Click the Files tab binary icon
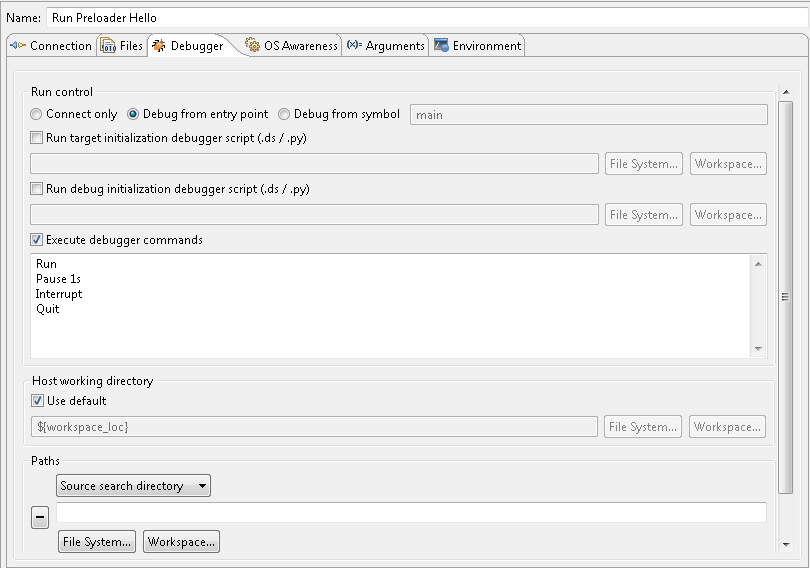 coord(108,45)
